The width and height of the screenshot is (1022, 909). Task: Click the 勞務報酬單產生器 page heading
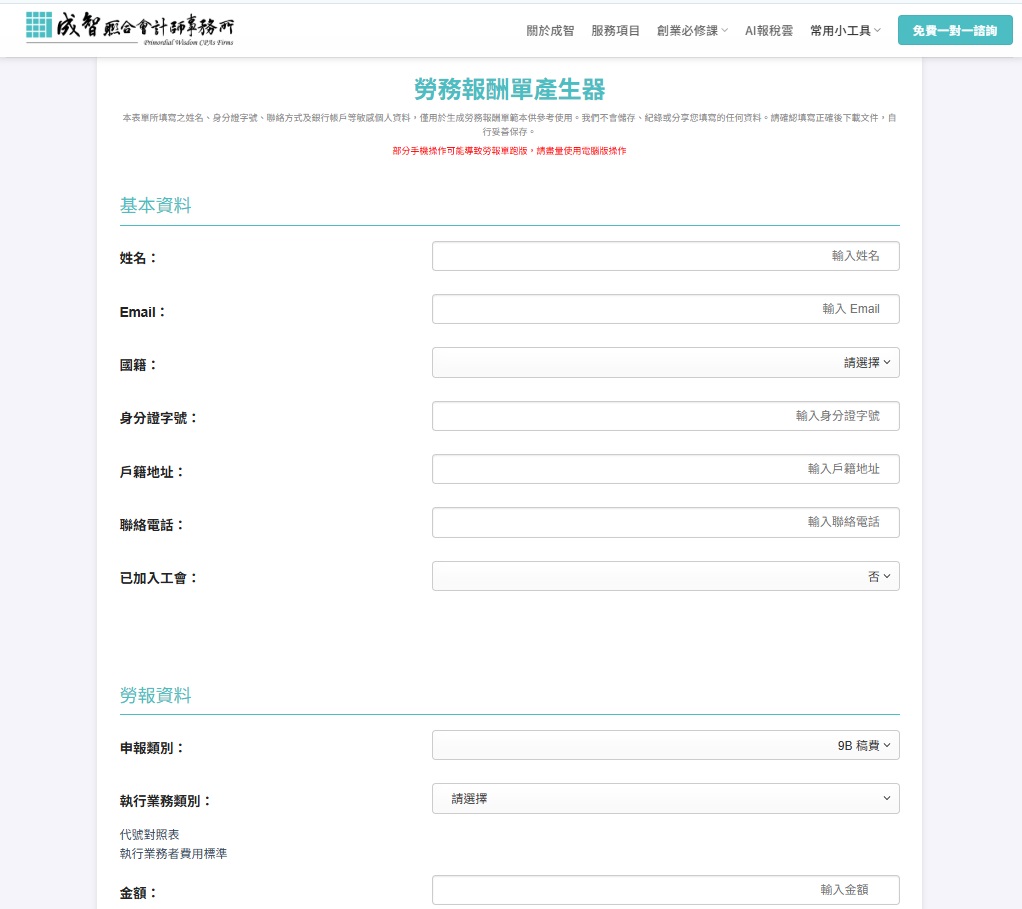coord(510,90)
